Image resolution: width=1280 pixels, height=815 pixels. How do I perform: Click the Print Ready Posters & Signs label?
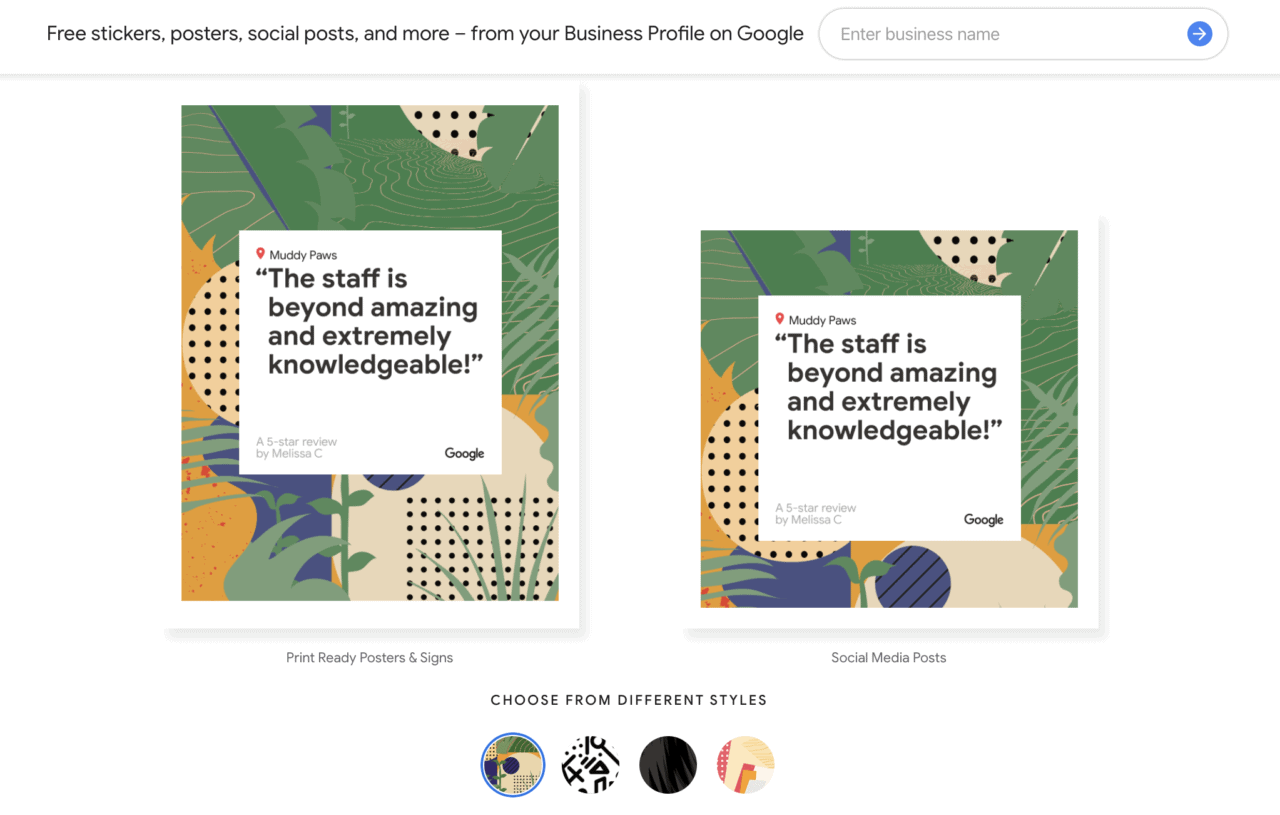click(369, 657)
